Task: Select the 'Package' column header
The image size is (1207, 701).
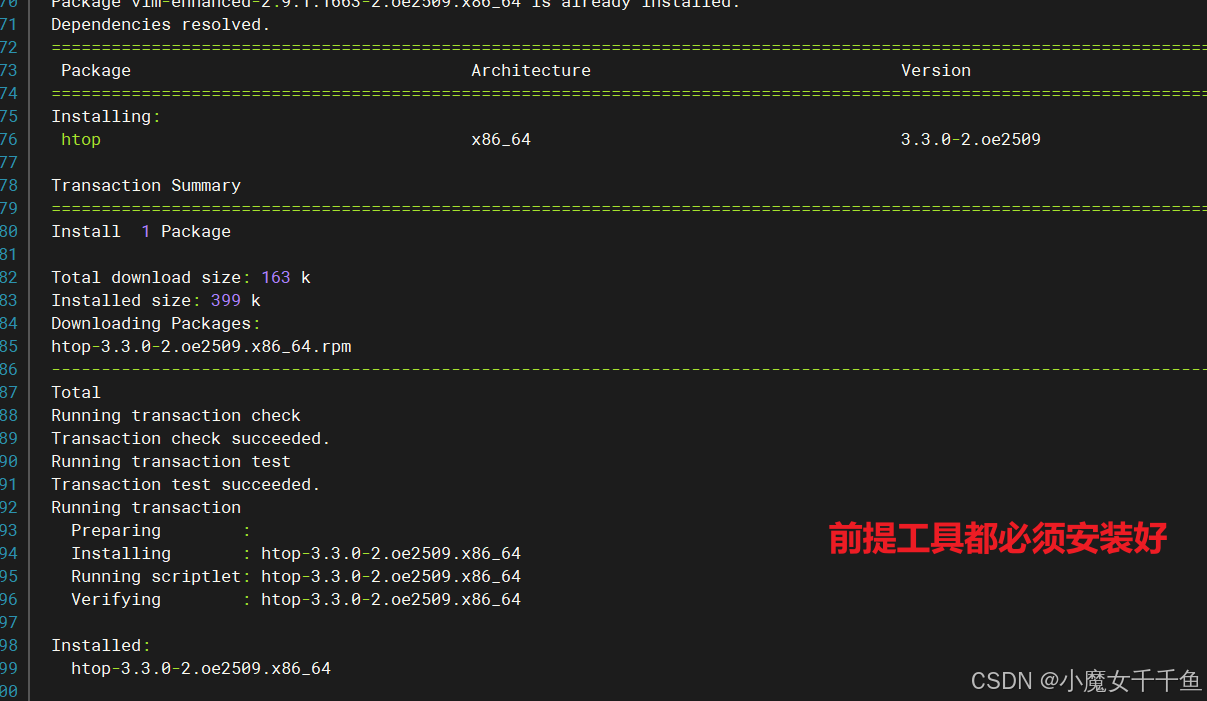Action: coord(96,70)
